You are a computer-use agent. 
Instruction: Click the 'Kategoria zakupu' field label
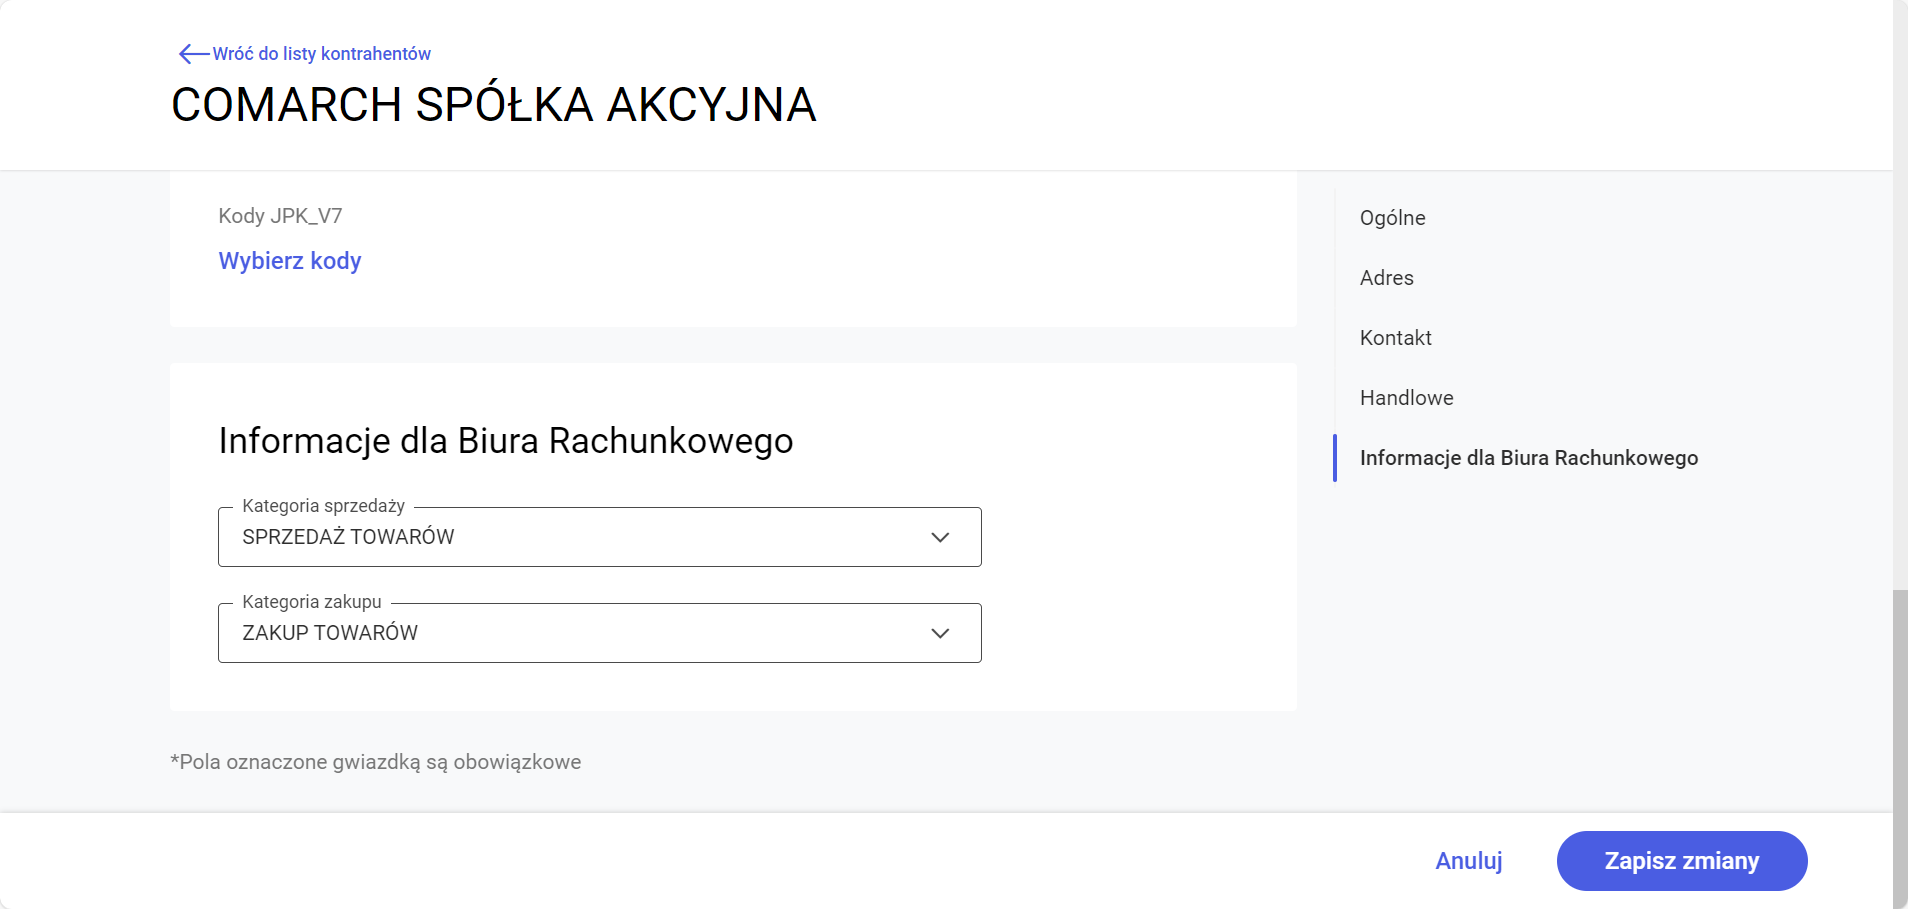(x=311, y=602)
